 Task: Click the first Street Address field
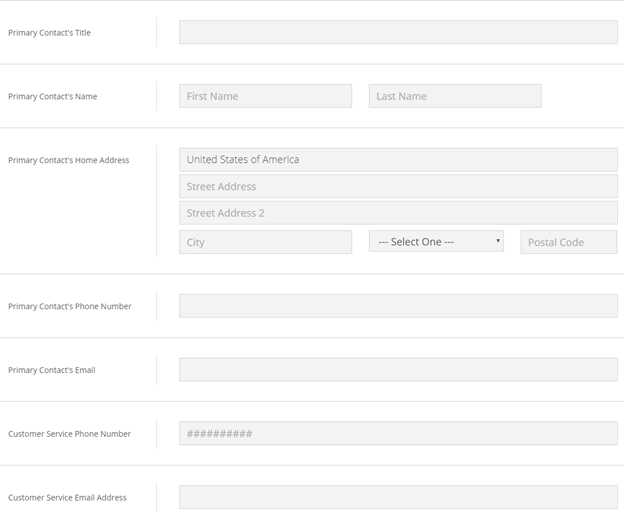[398, 187]
